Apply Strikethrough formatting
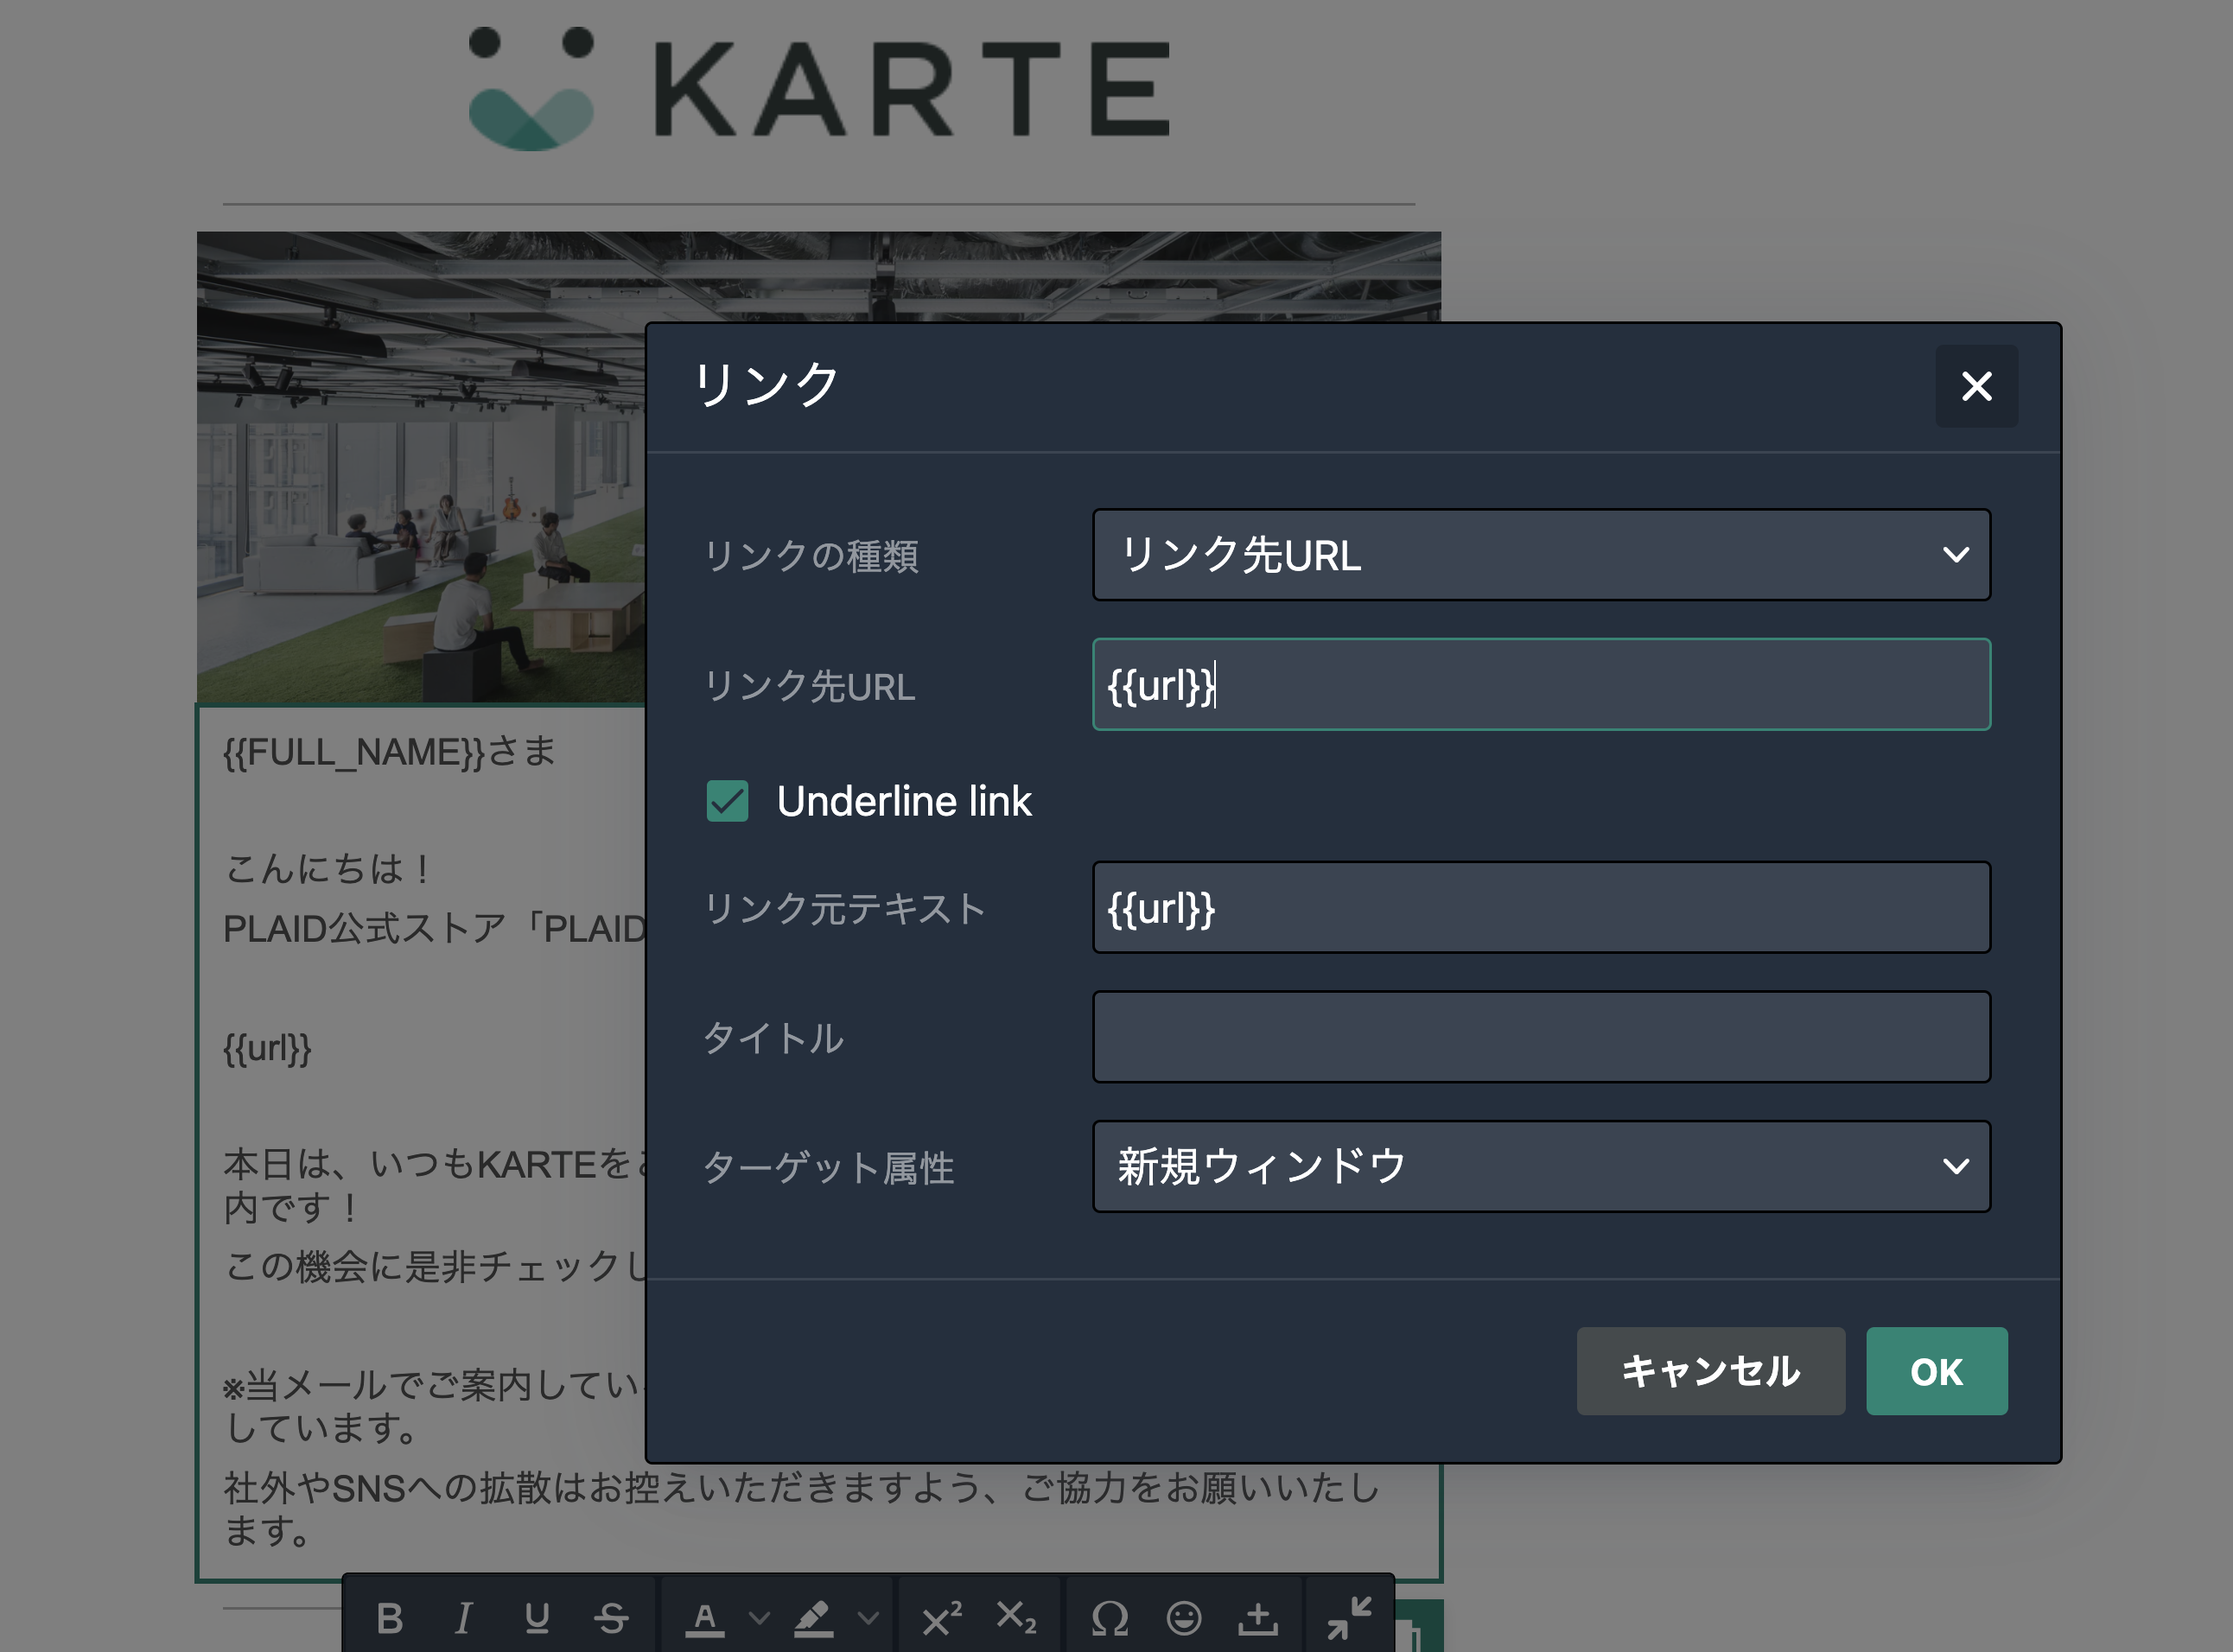This screenshot has height=1652, width=2233. pos(611,1617)
